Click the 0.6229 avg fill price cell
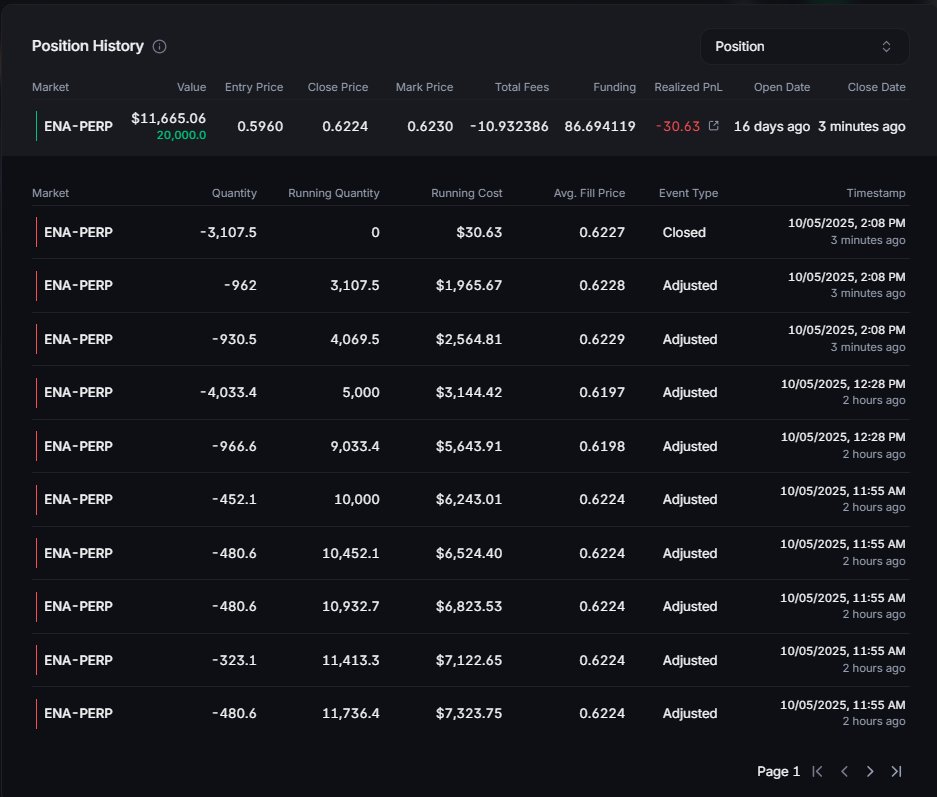 [x=602, y=339]
